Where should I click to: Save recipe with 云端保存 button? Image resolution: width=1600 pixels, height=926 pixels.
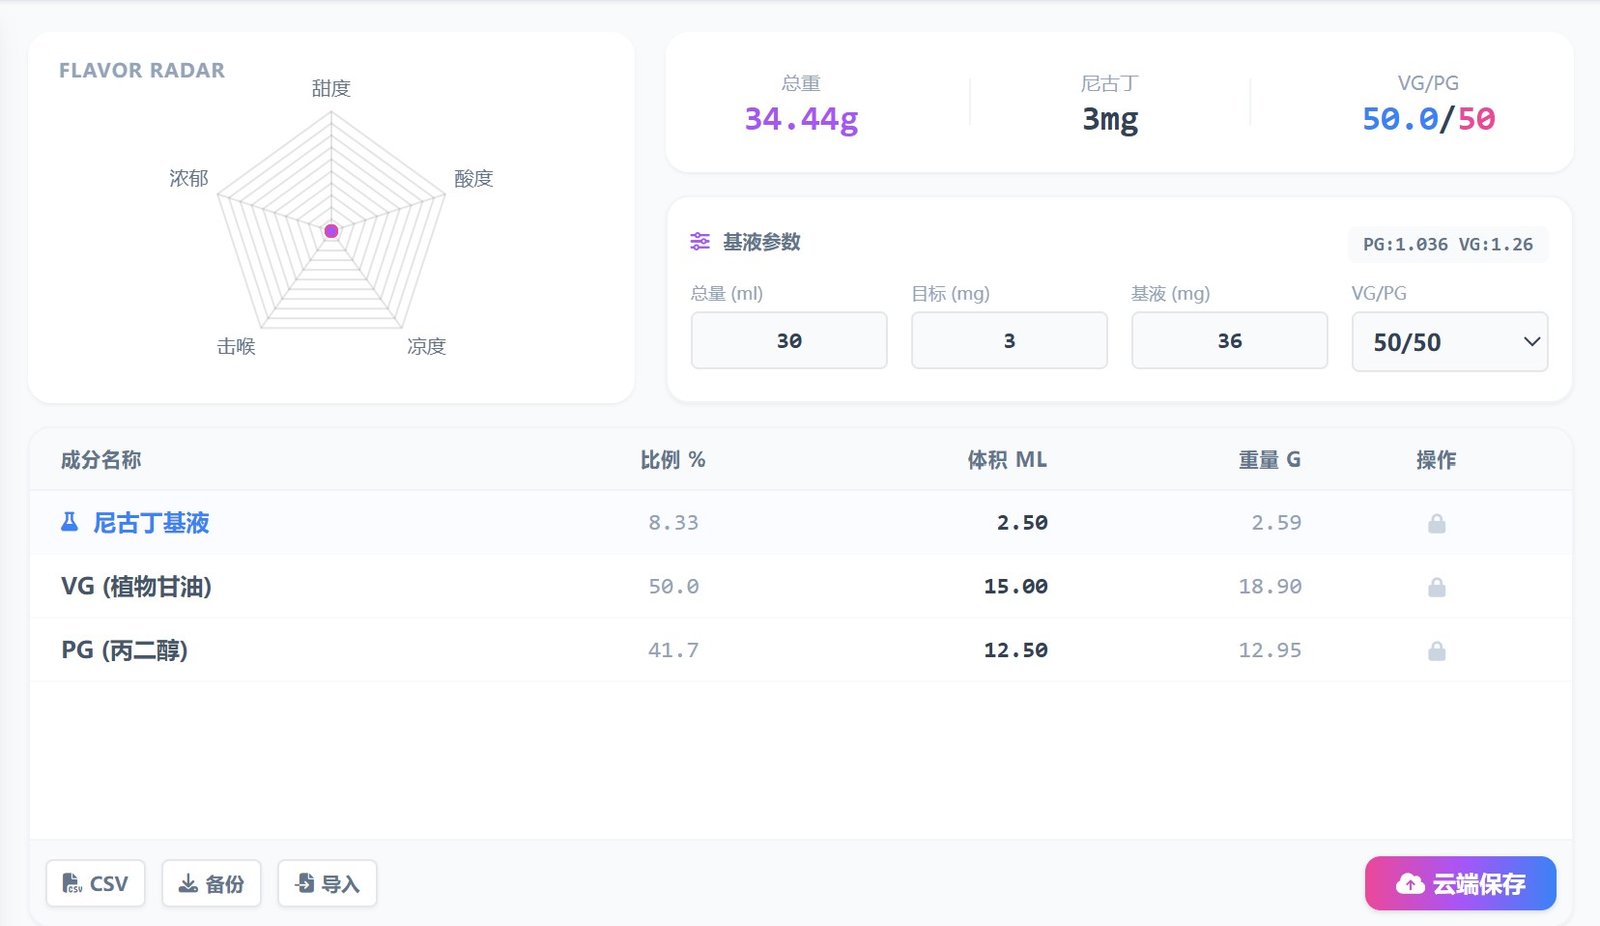pyautogui.click(x=1460, y=884)
